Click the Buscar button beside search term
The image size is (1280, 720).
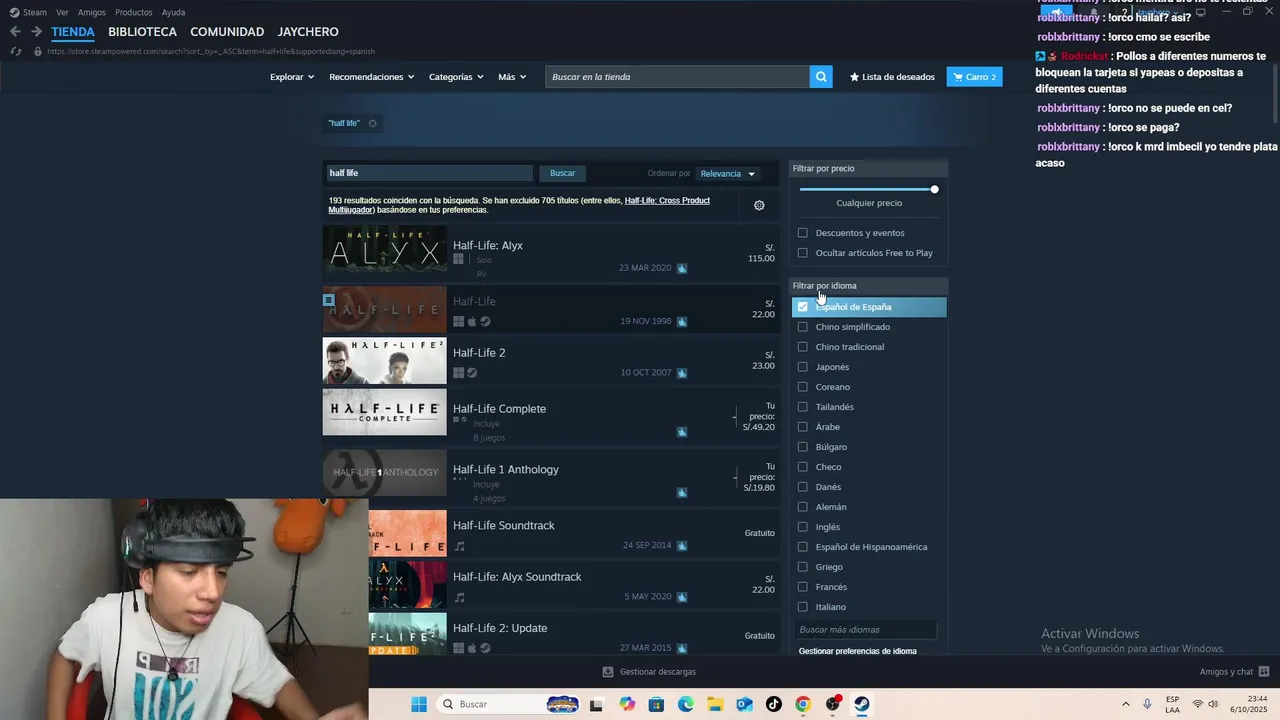[x=562, y=173]
